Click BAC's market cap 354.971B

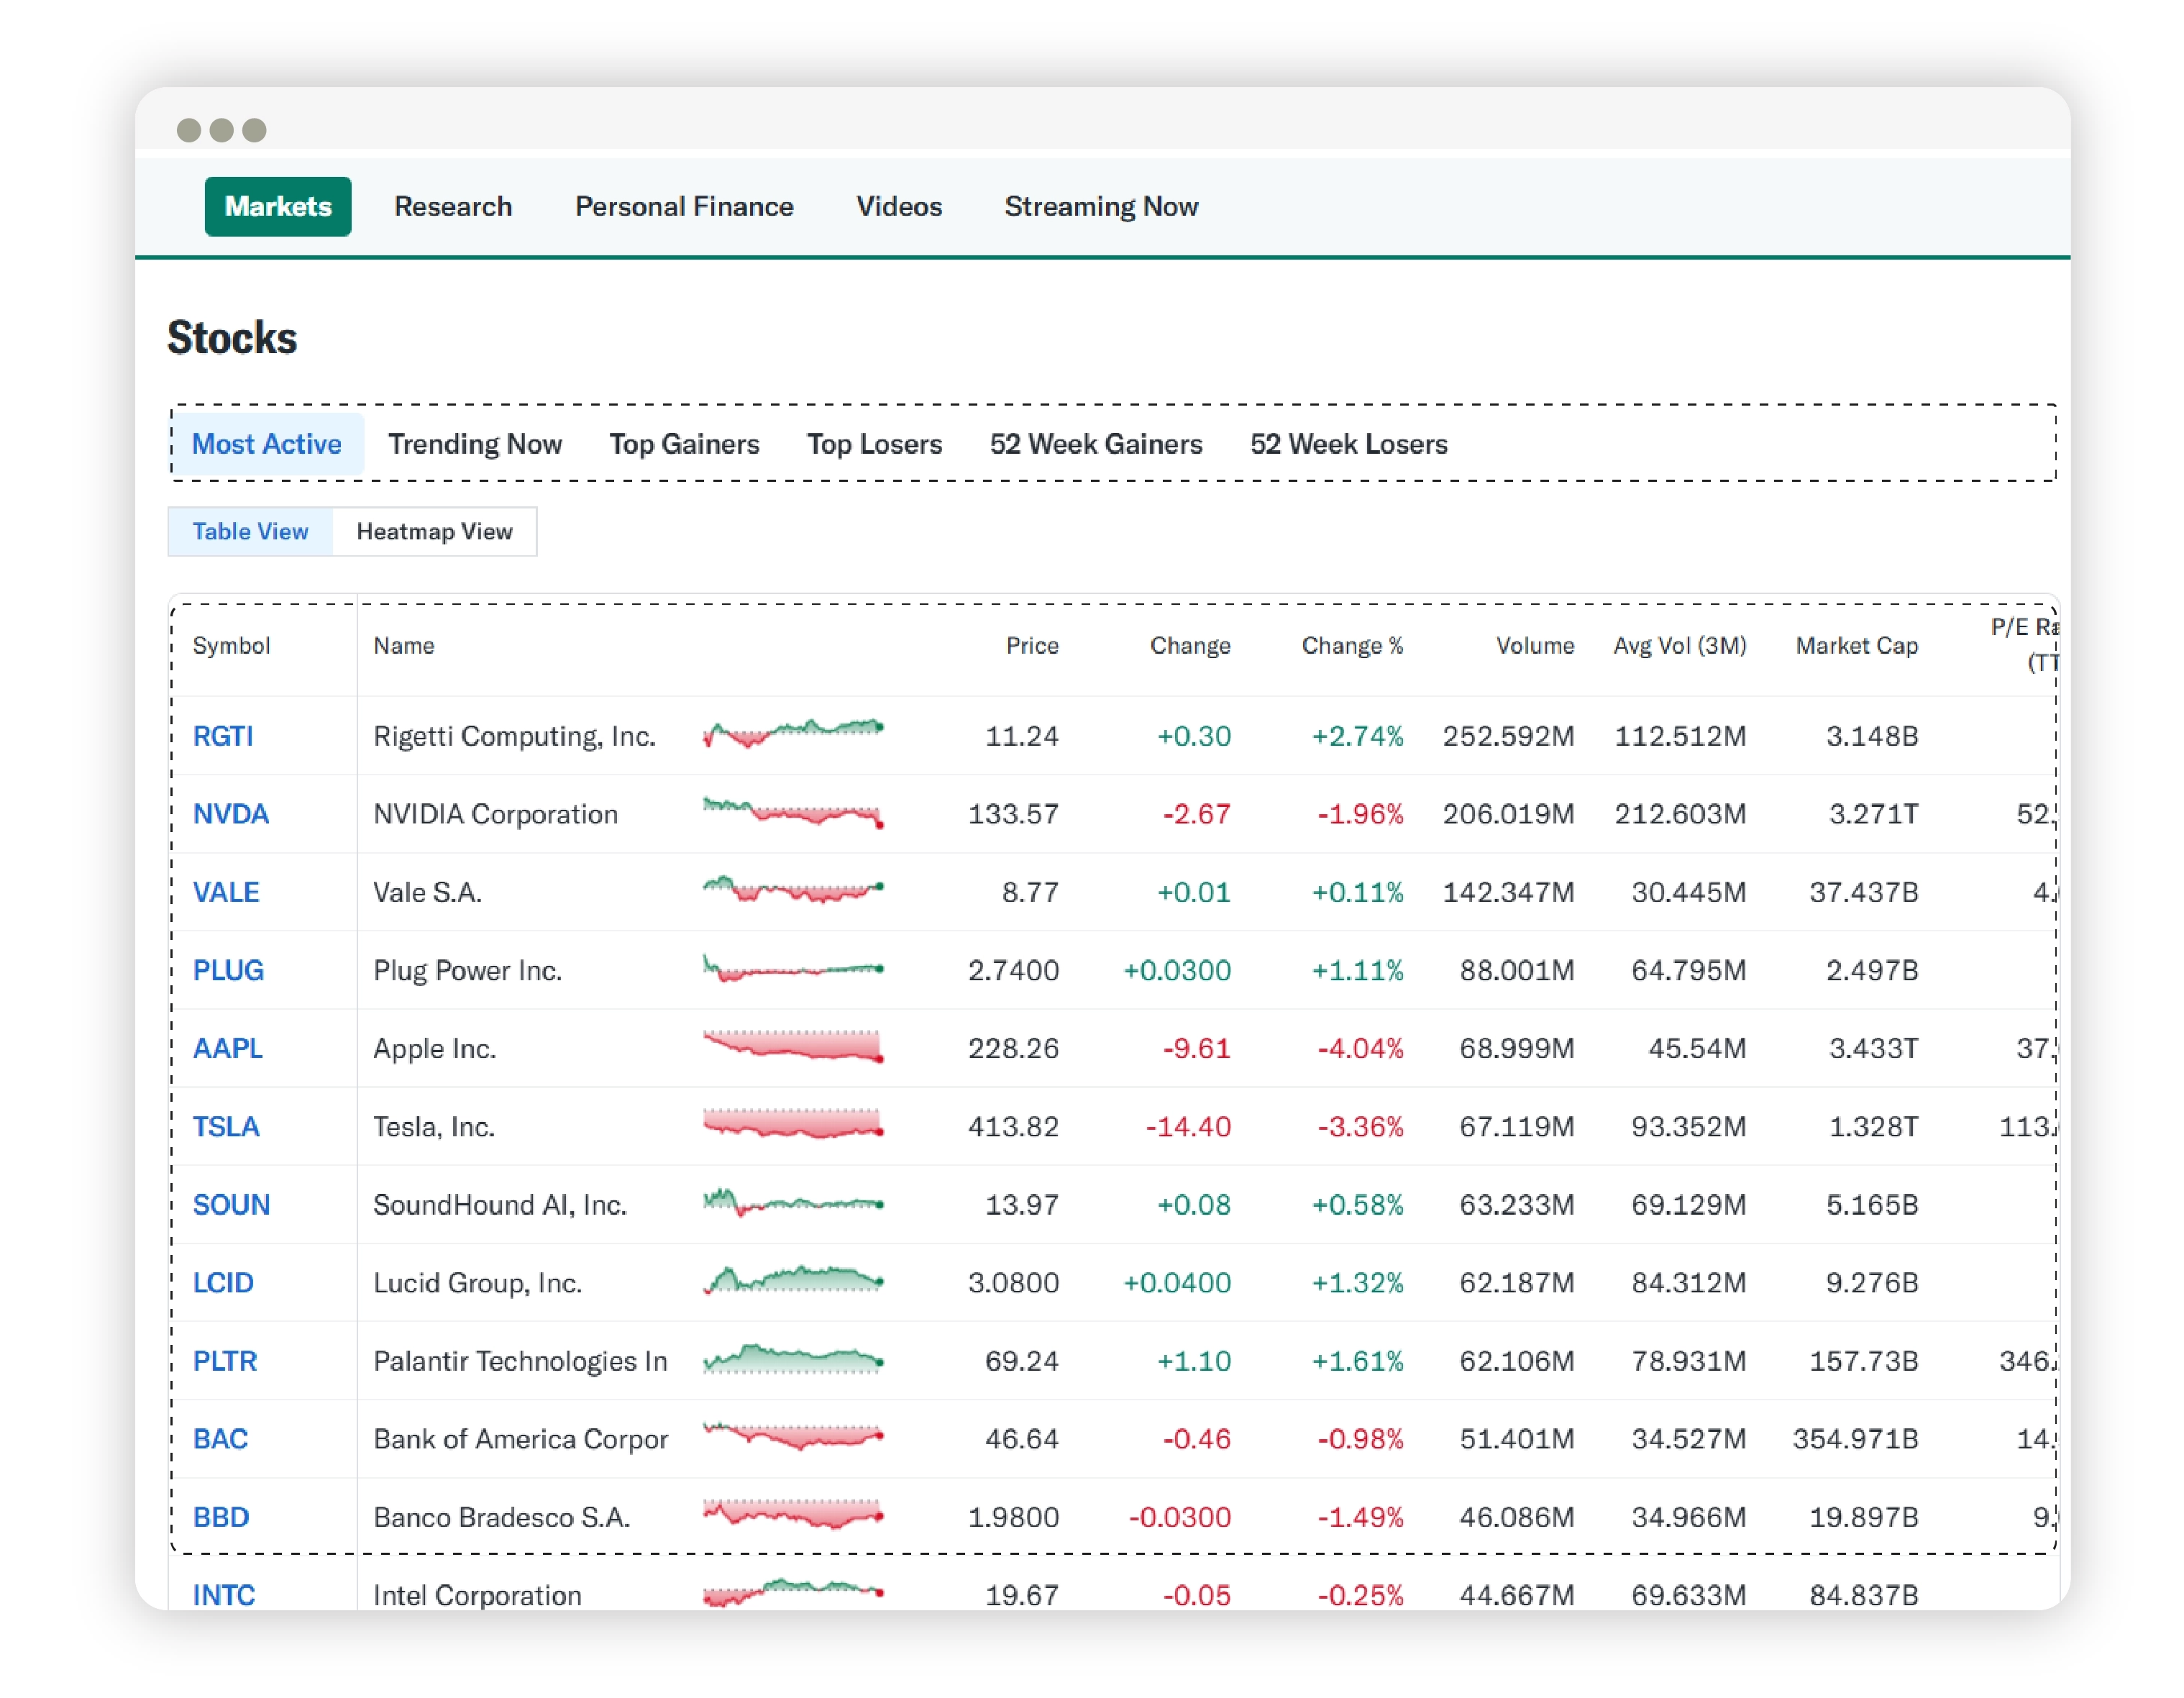(1856, 1438)
